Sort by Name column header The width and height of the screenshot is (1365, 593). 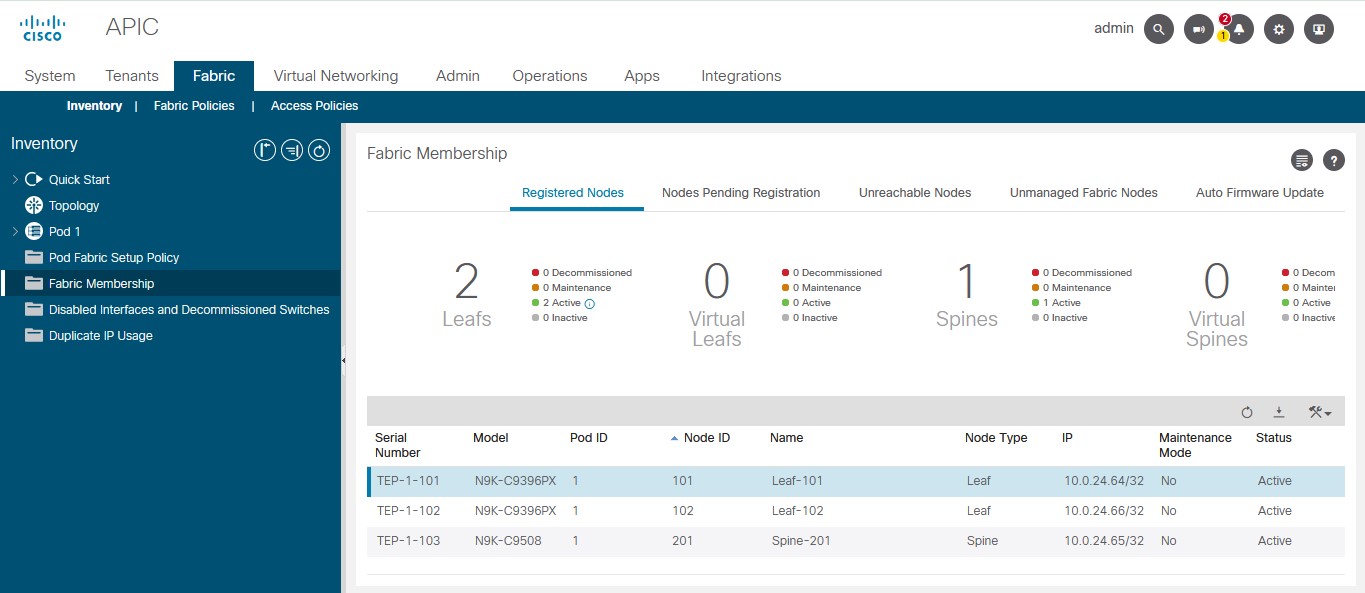(787, 438)
